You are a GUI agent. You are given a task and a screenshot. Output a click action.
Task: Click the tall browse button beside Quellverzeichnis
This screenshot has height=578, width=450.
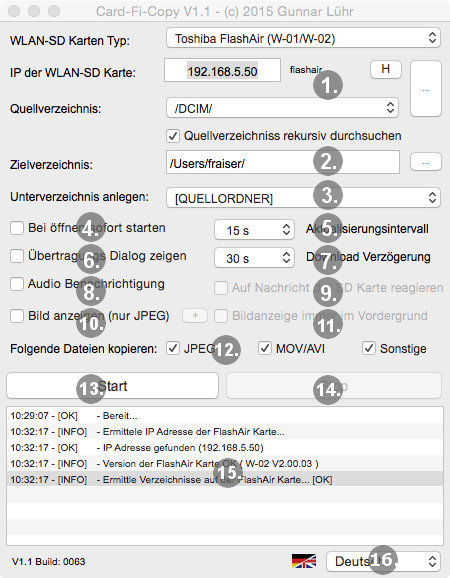(x=426, y=89)
